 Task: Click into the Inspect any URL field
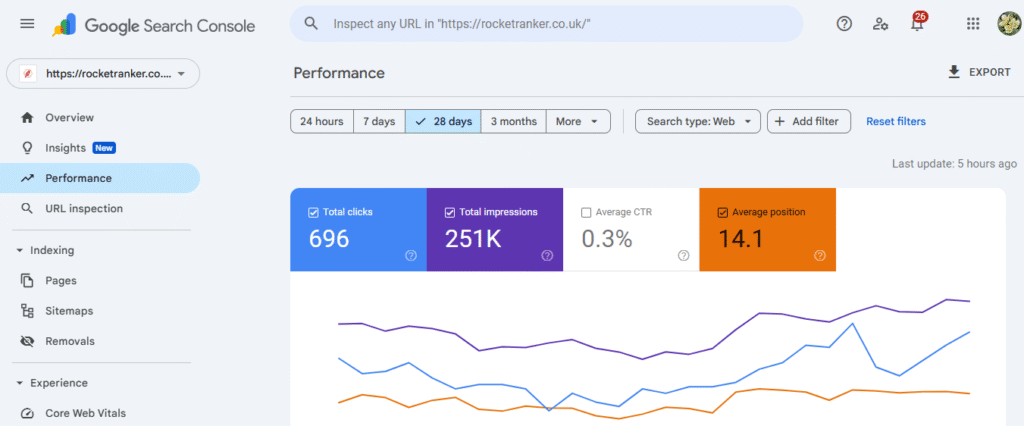pyautogui.click(x=547, y=24)
